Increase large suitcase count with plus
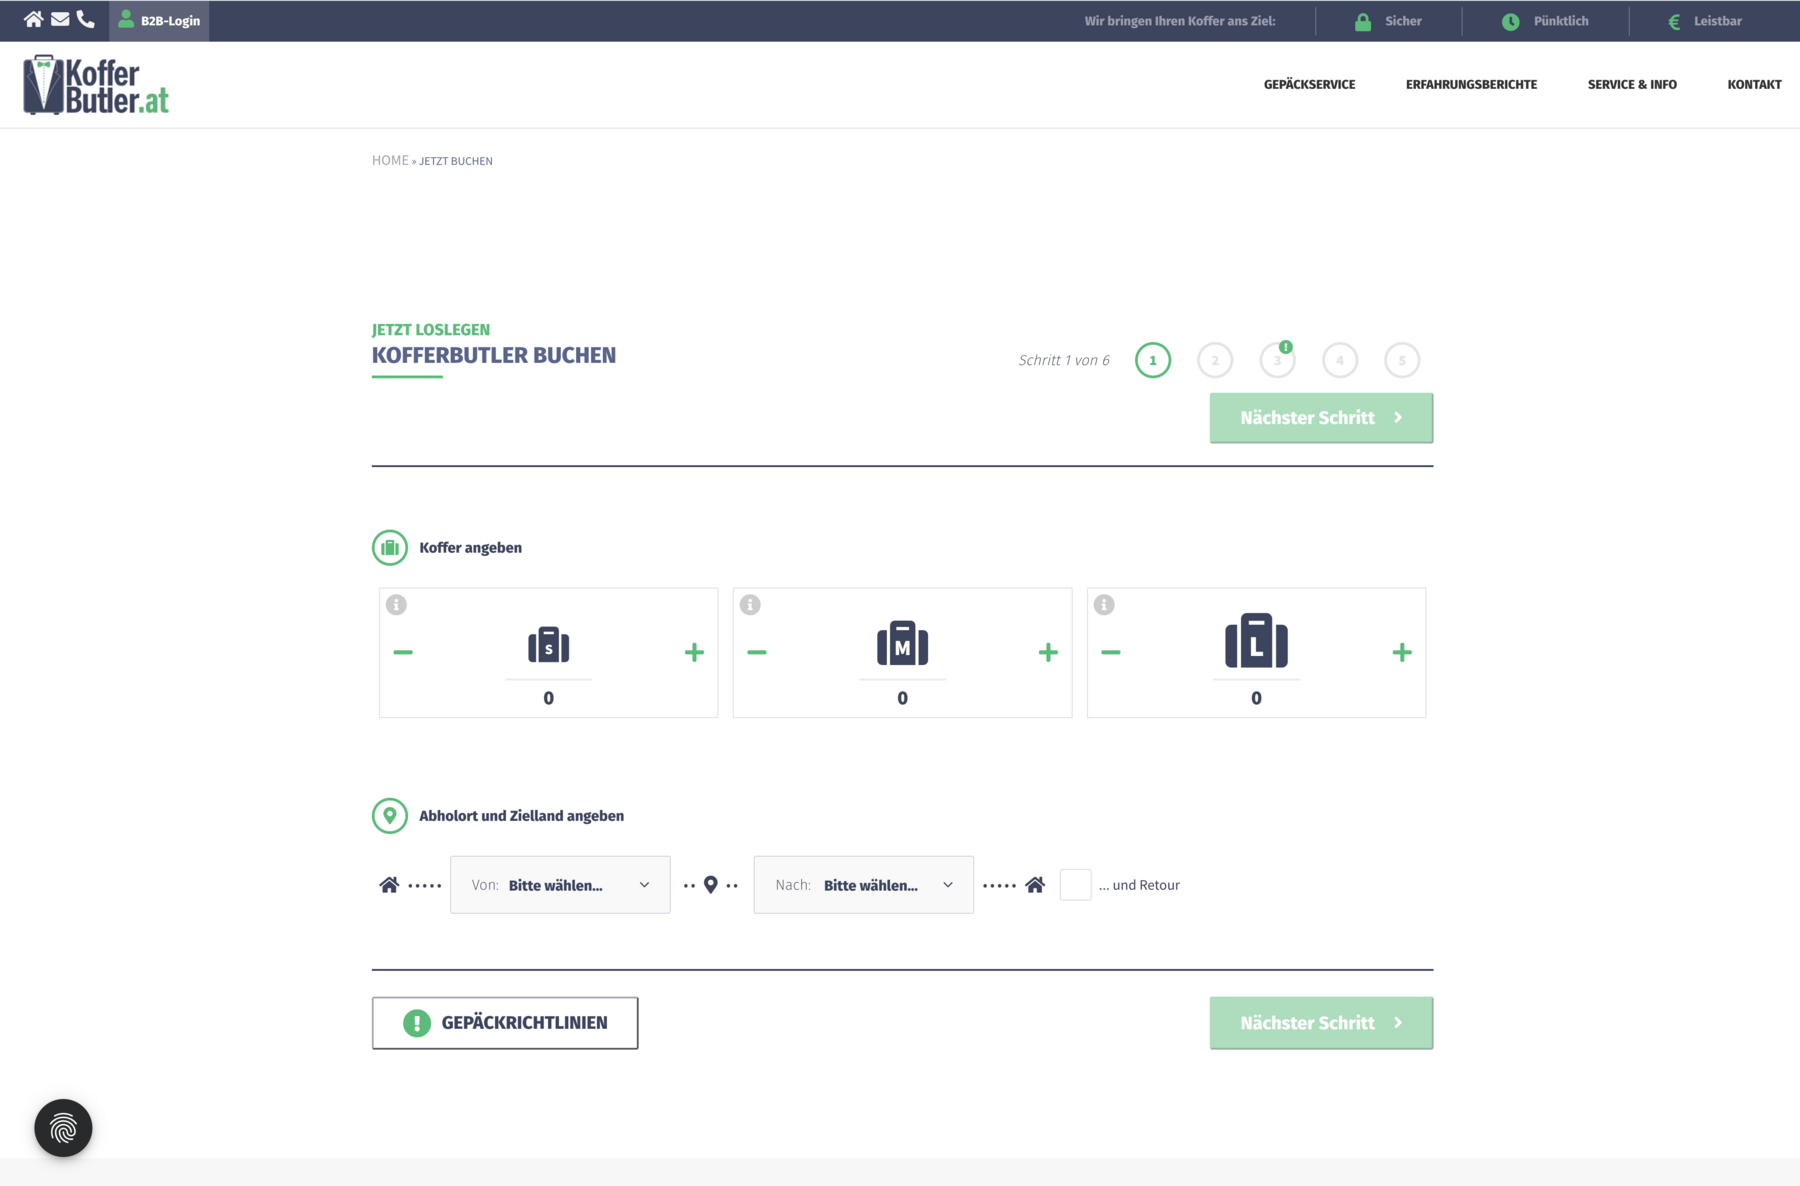Viewport: 1800px width, 1186px height. [x=1402, y=653]
